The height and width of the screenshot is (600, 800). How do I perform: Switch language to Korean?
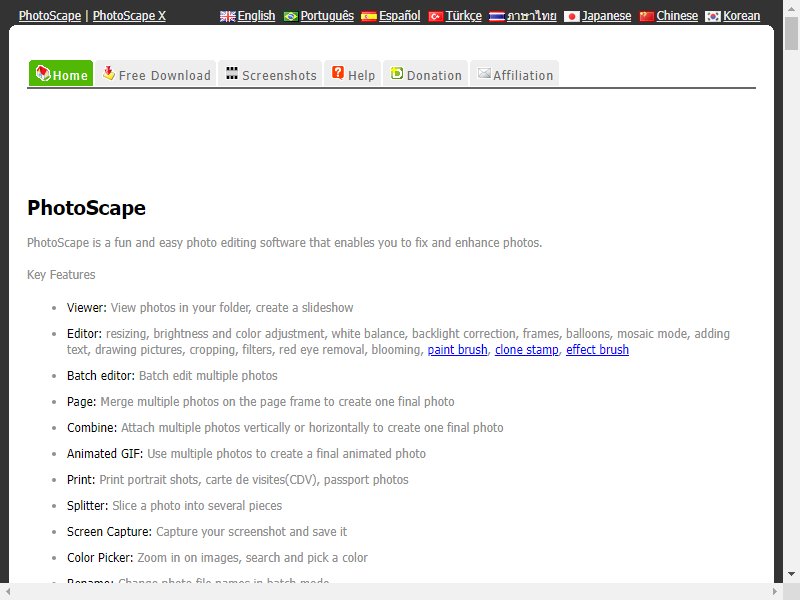(741, 16)
